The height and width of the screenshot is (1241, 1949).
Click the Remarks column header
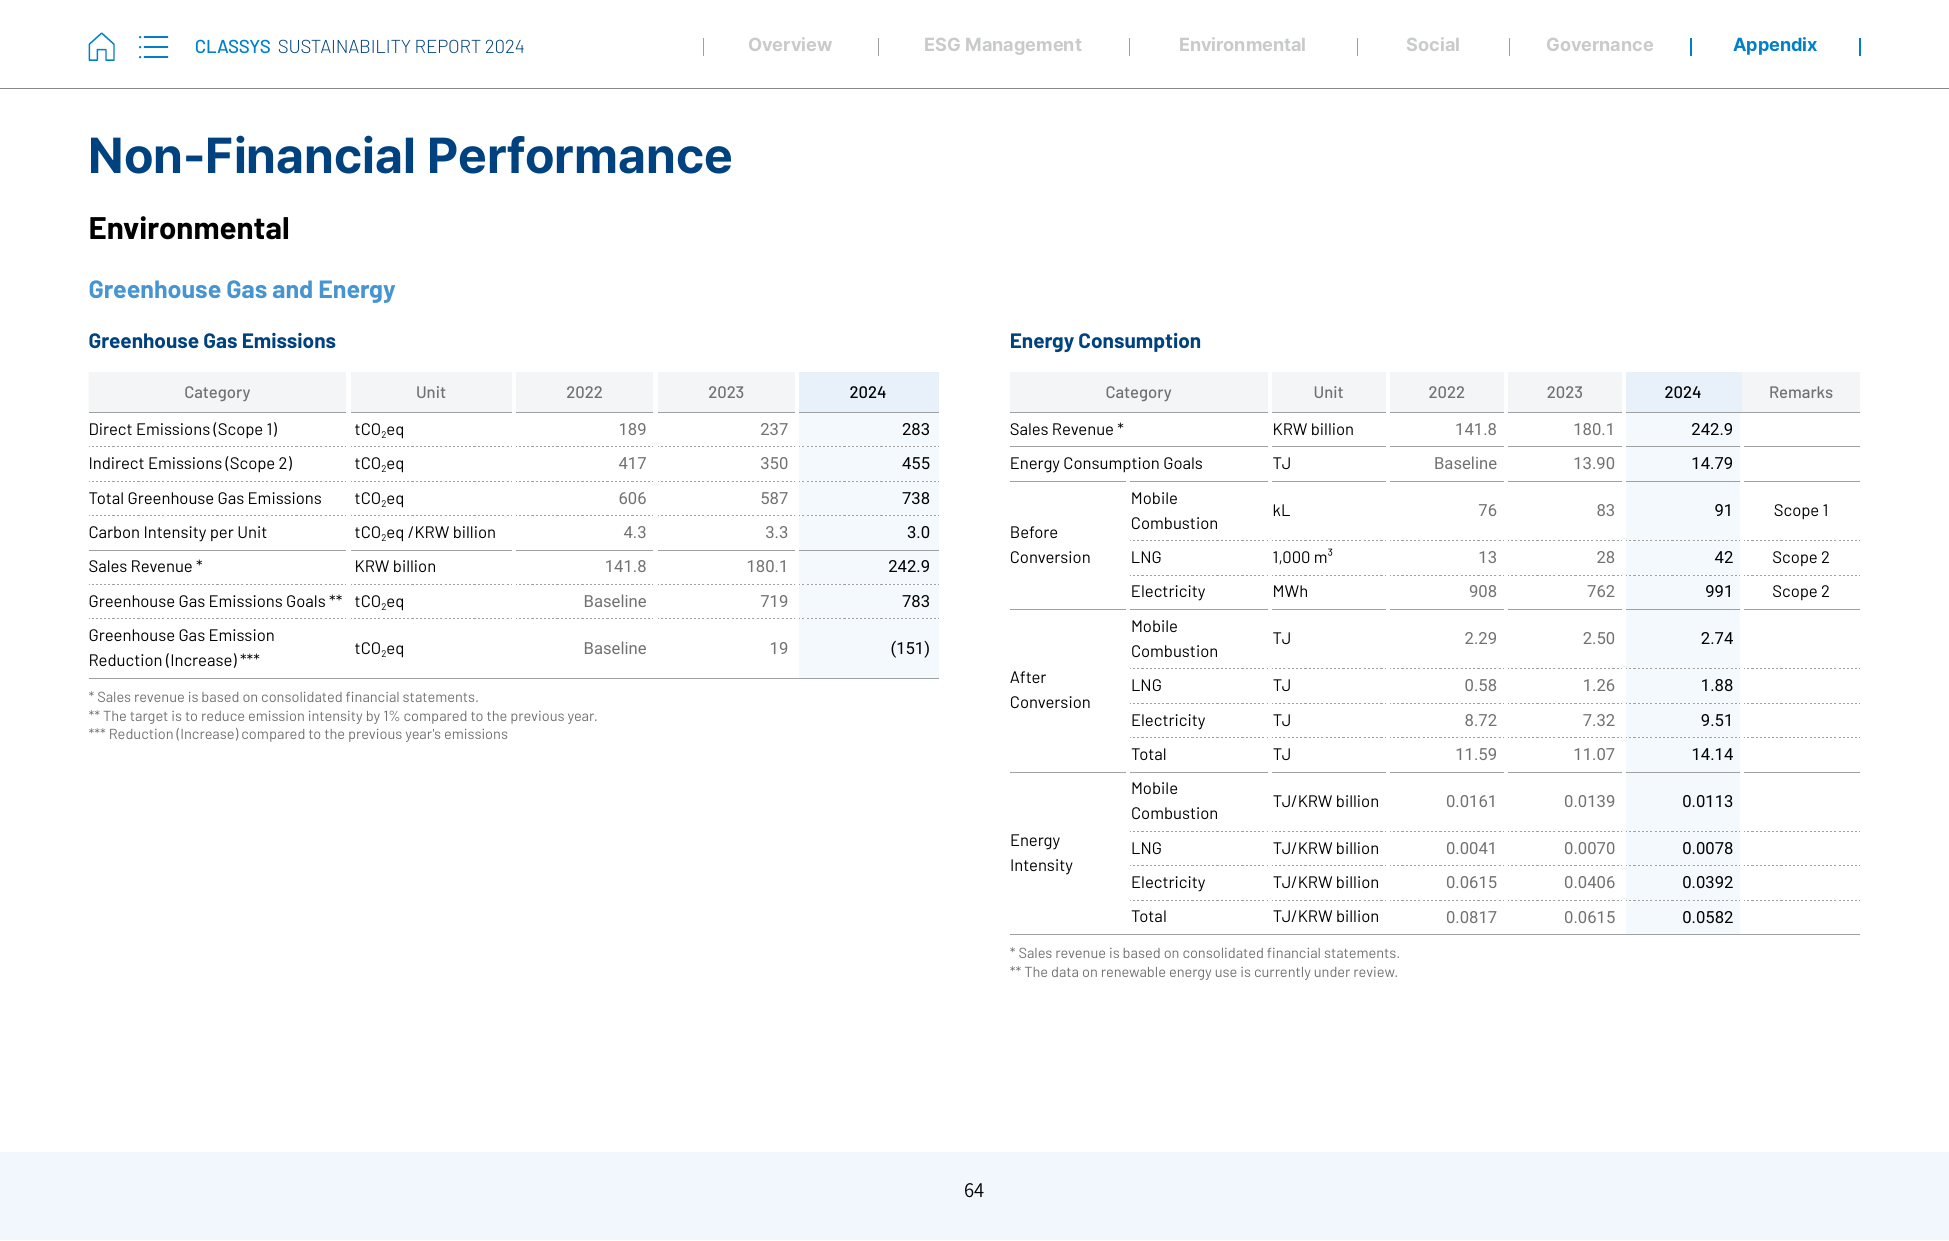tap(1800, 392)
